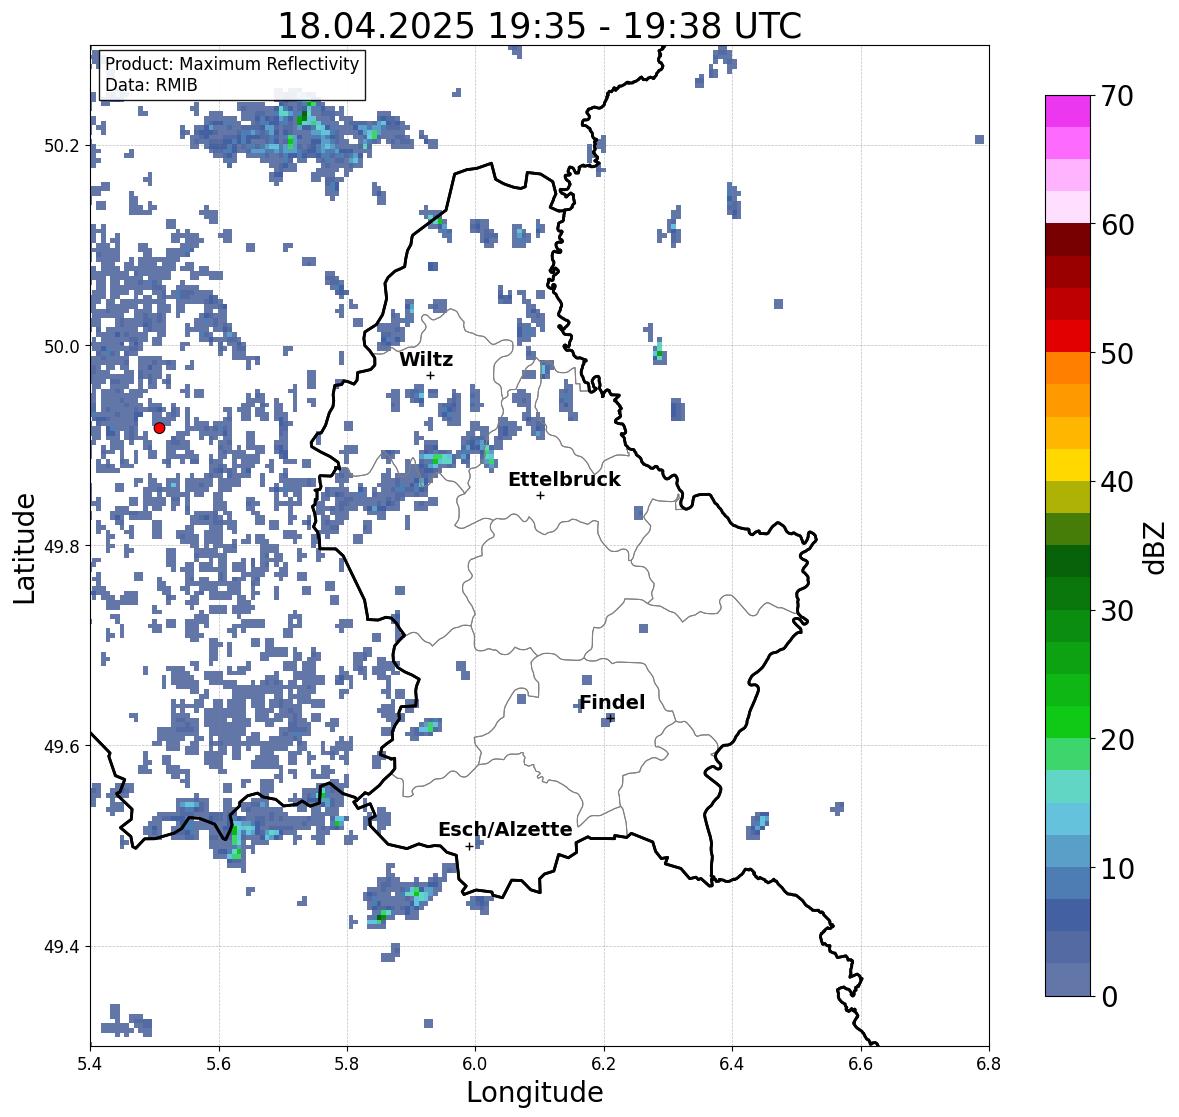This screenshot has width=1179, height=1117.
Task: Click the 30 tick on the colorbar
Action: click(x=1117, y=611)
